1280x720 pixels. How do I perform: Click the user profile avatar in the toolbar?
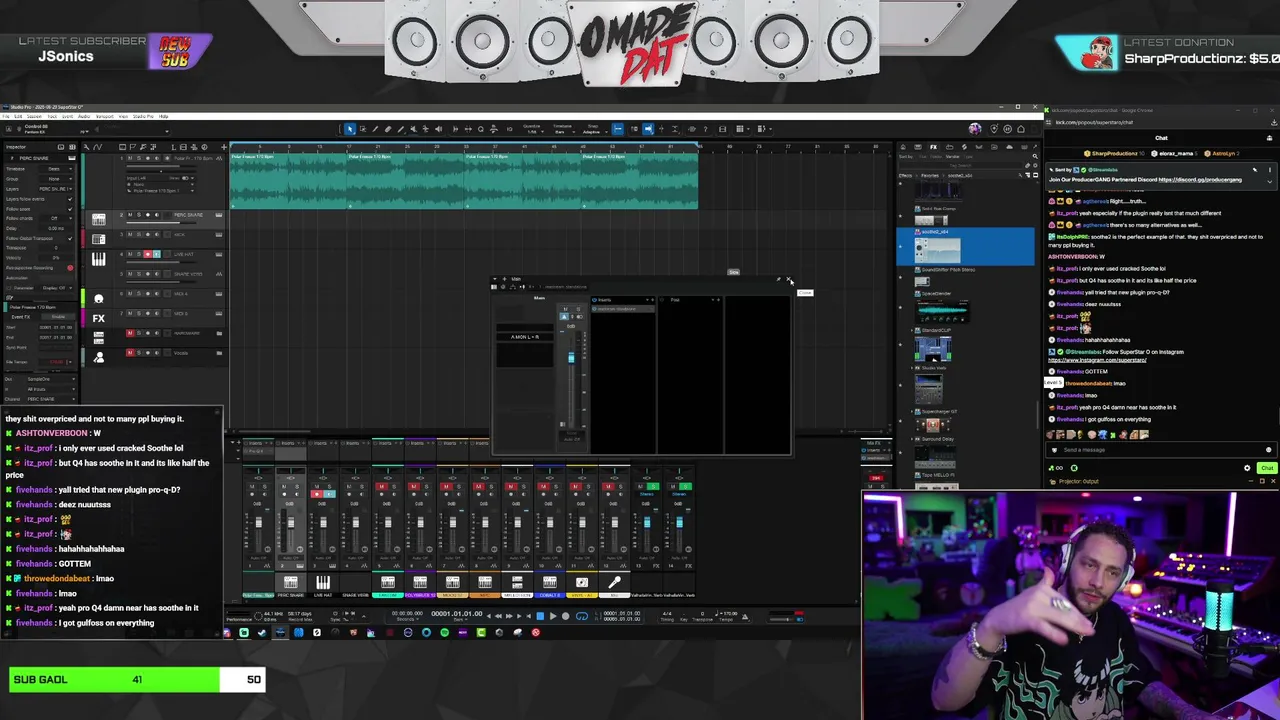pyautogui.click(x=975, y=129)
